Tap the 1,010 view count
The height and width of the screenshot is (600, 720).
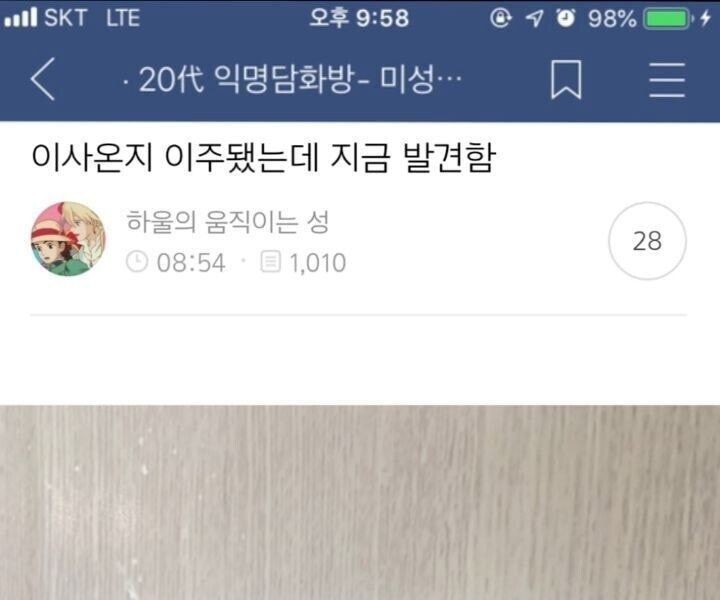point(317,263)
